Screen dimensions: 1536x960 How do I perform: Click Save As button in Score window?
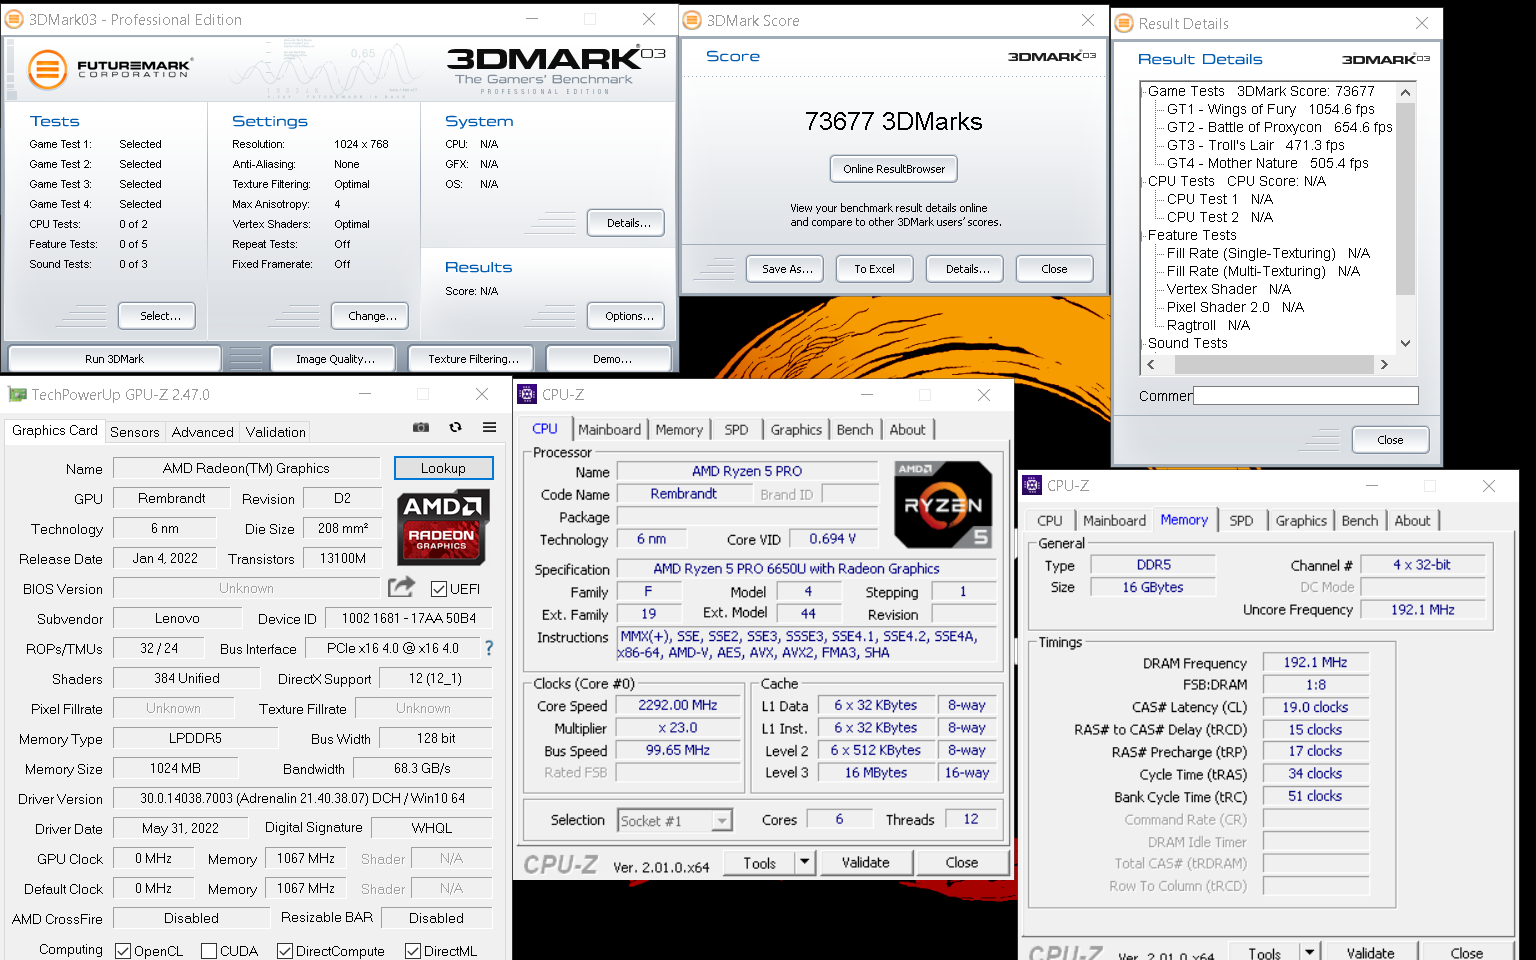click(786, 269)
